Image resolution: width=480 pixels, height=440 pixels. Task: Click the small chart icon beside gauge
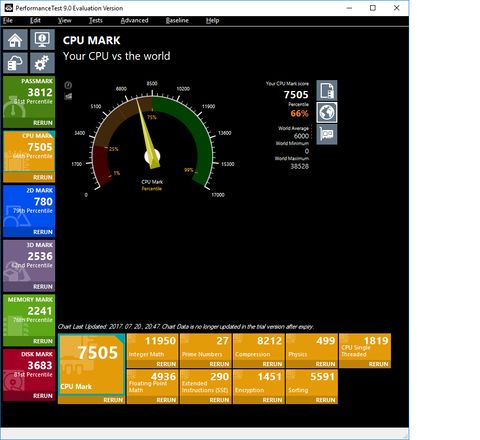[x=68, y=97]
